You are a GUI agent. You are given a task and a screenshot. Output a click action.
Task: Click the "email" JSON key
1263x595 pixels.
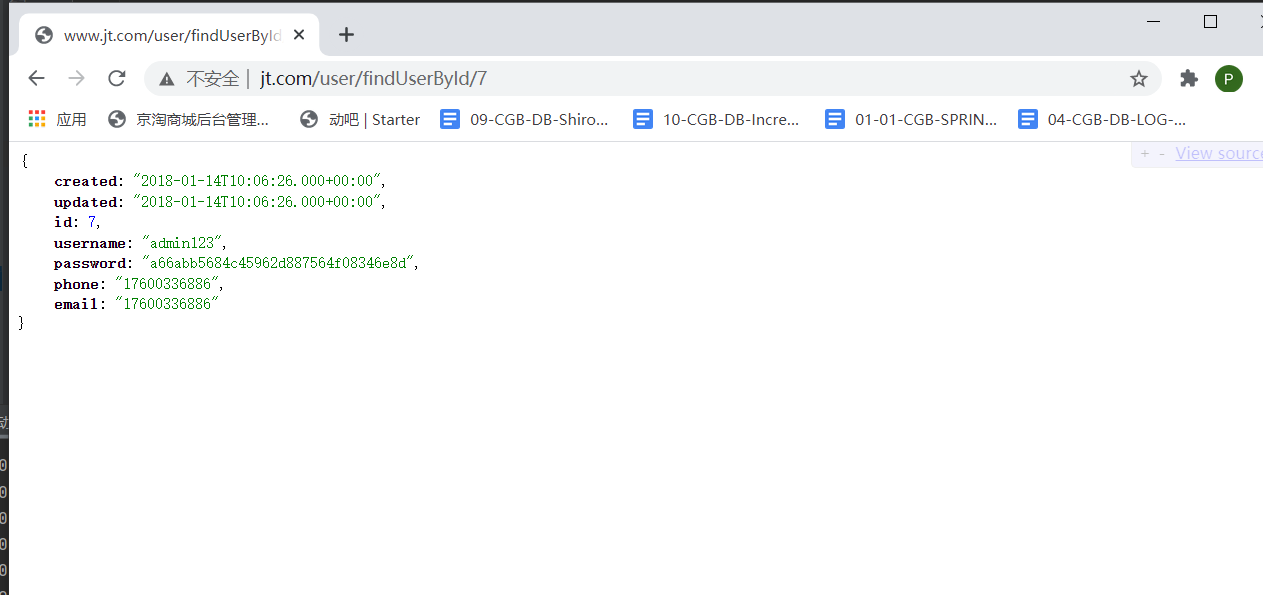coord(78,304)
